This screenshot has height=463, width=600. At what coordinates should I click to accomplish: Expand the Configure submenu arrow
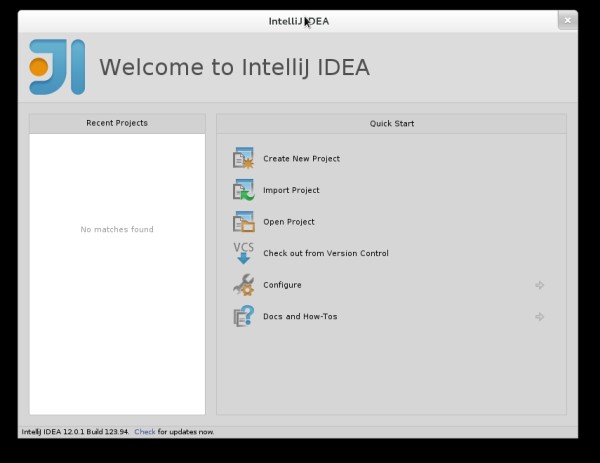540,285
